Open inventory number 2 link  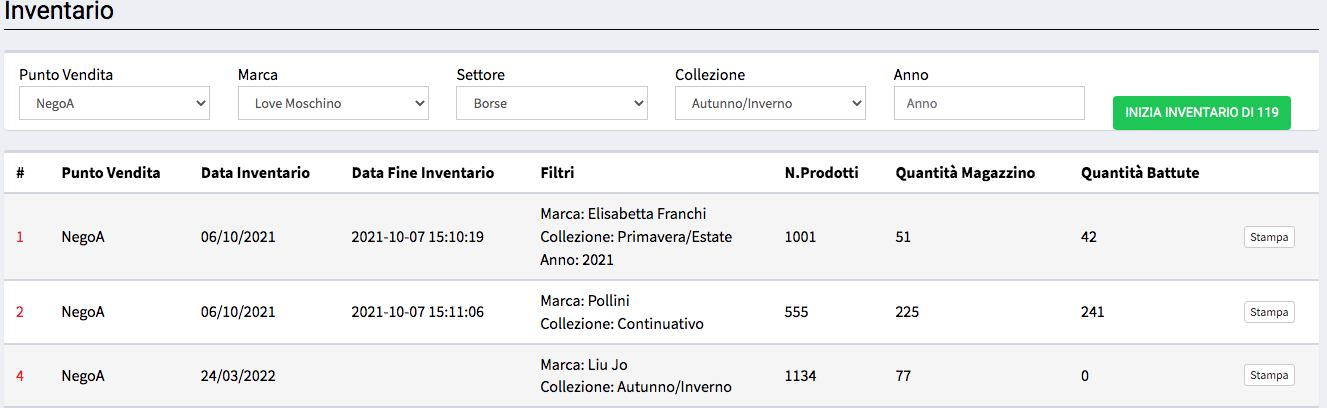tap(20, 312)
